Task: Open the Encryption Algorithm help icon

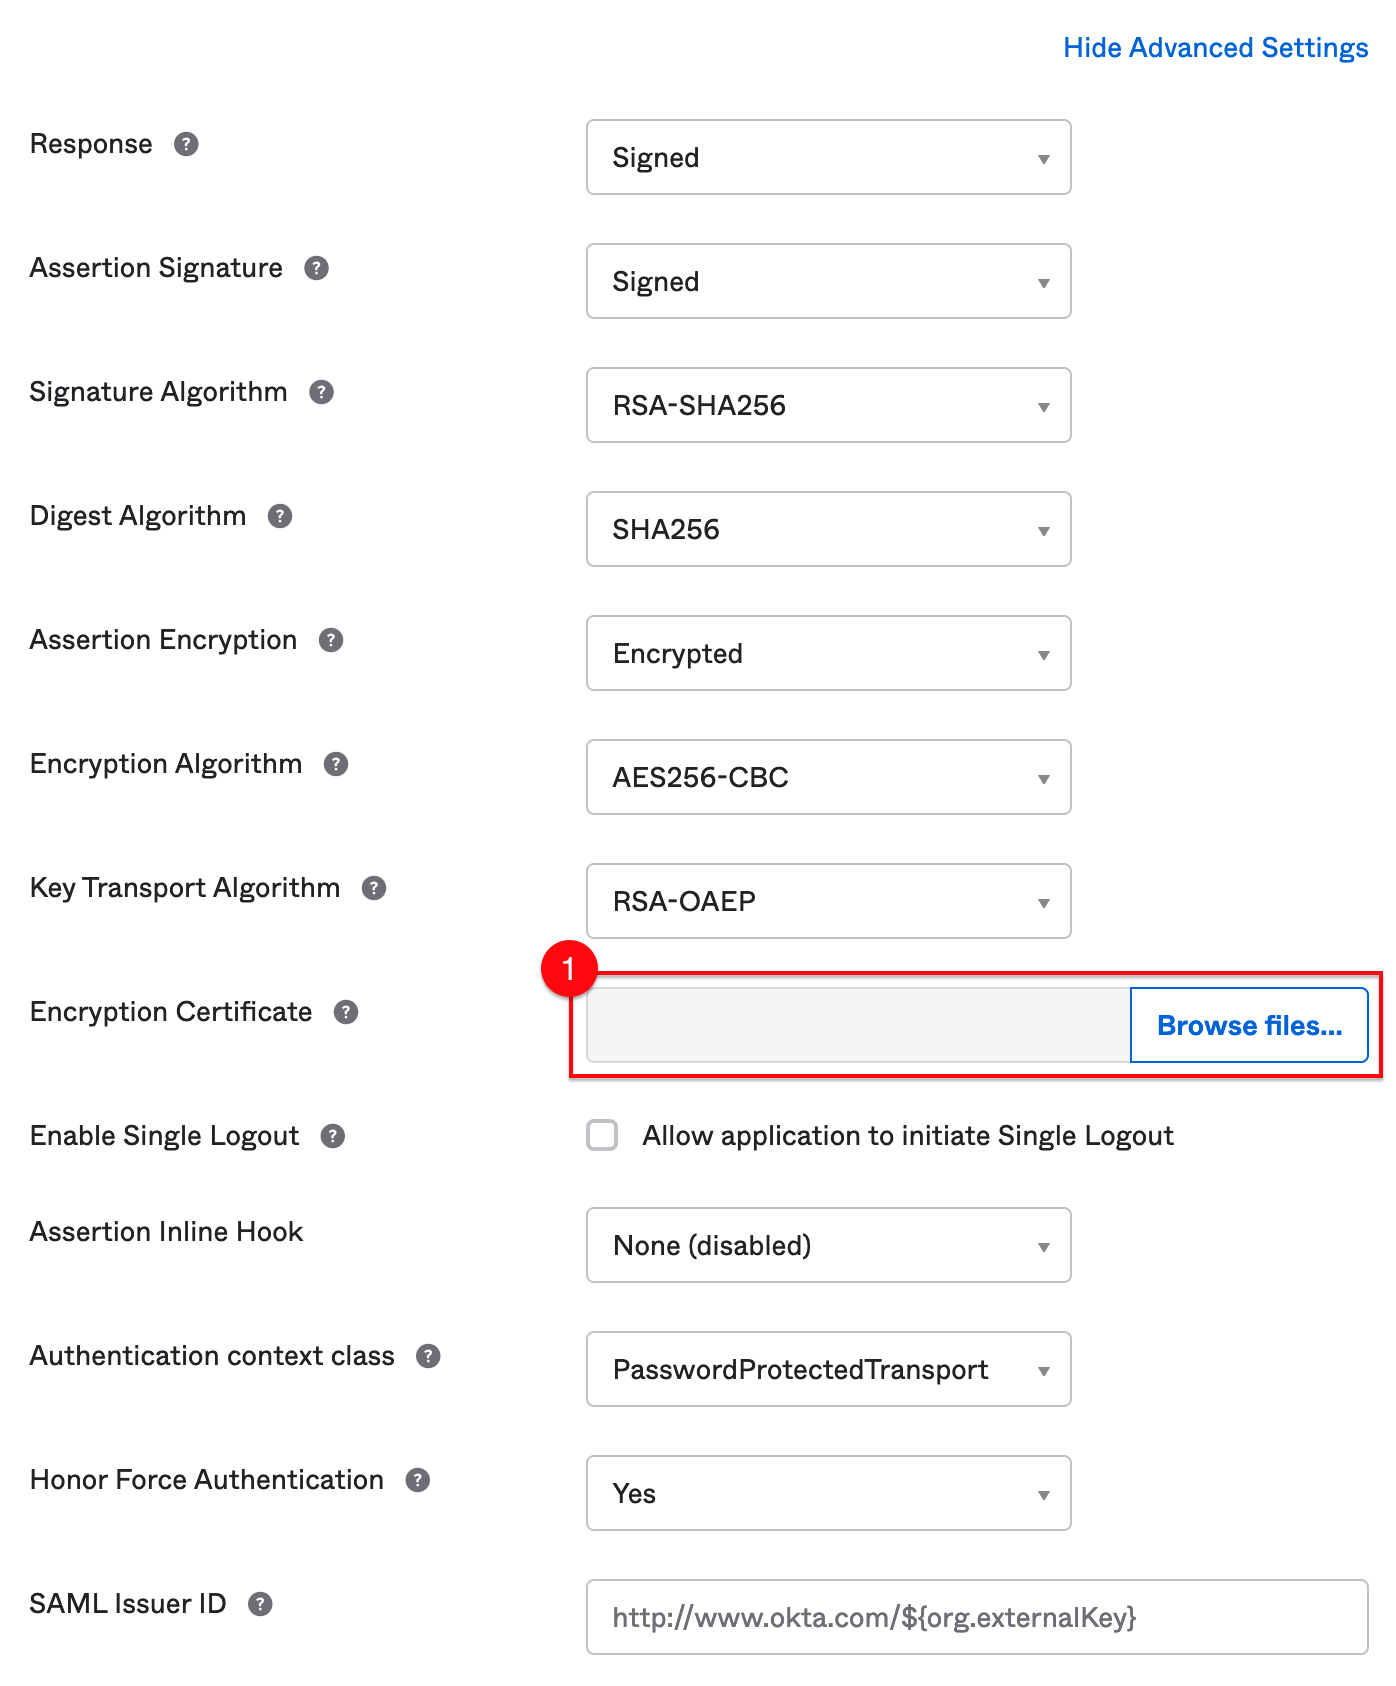Action: click(336, 764)
